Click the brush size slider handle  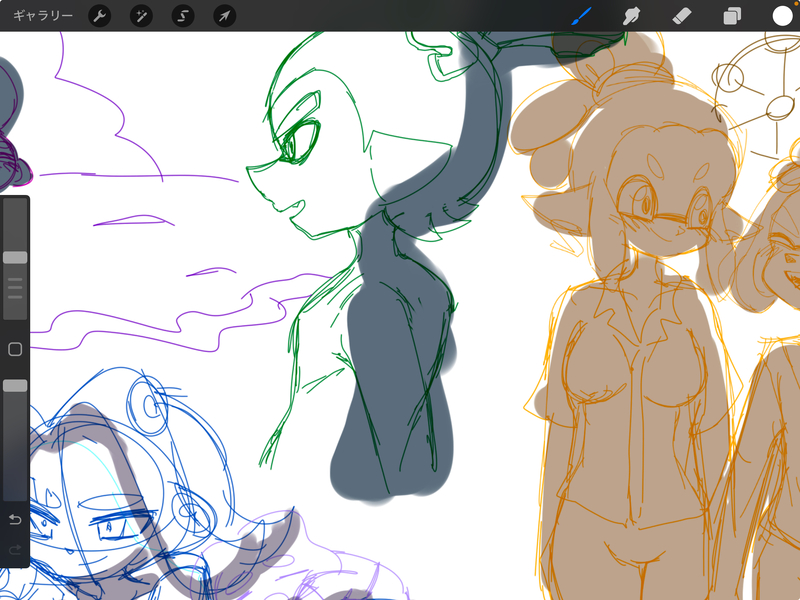(15, 257)
